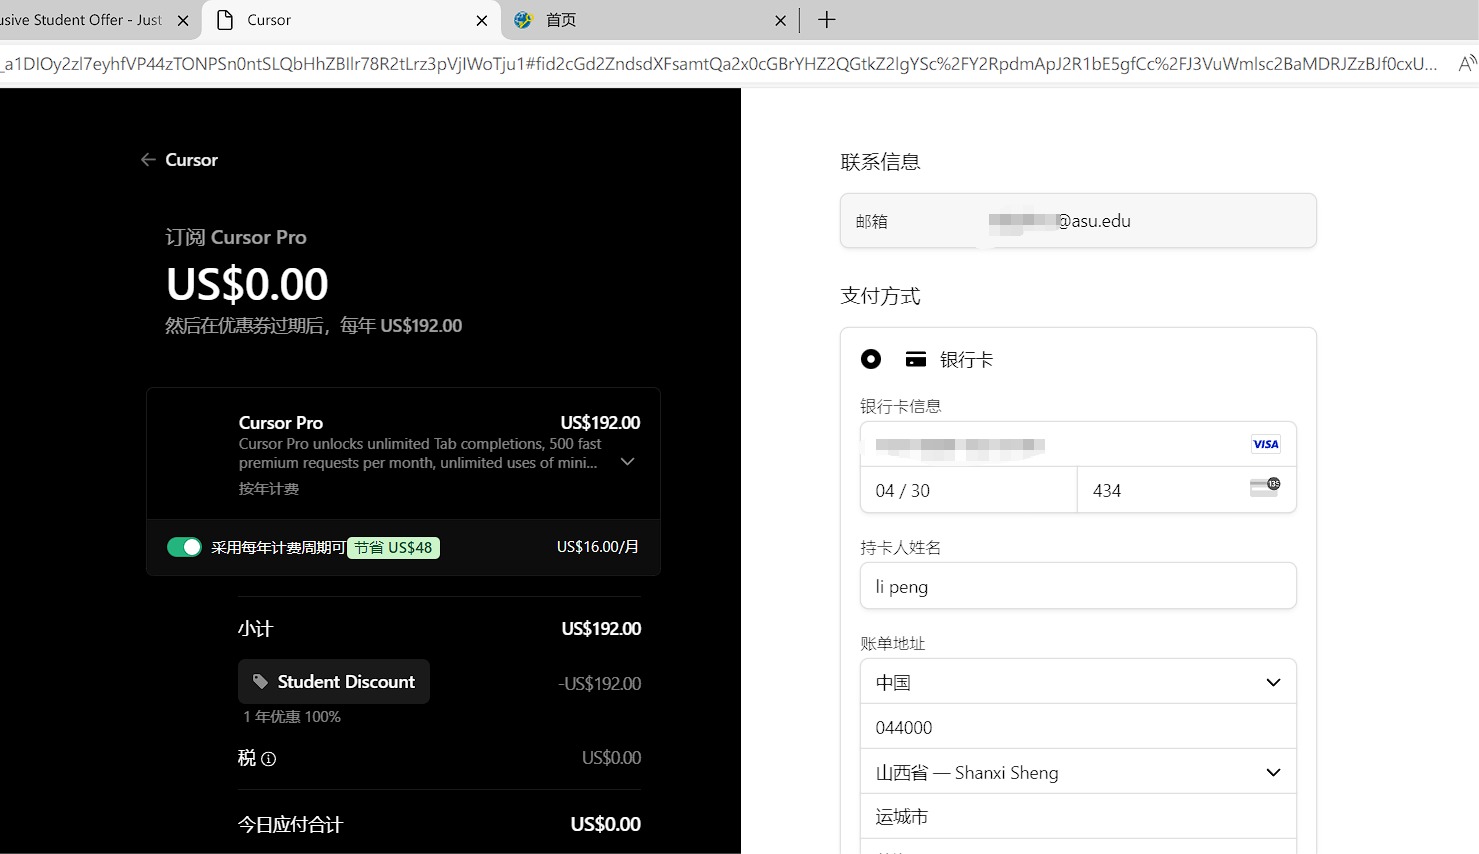Click the card expiry date field
Image resolution: width=1479 pixels, height=854 pixels.
tap(967, 490)
